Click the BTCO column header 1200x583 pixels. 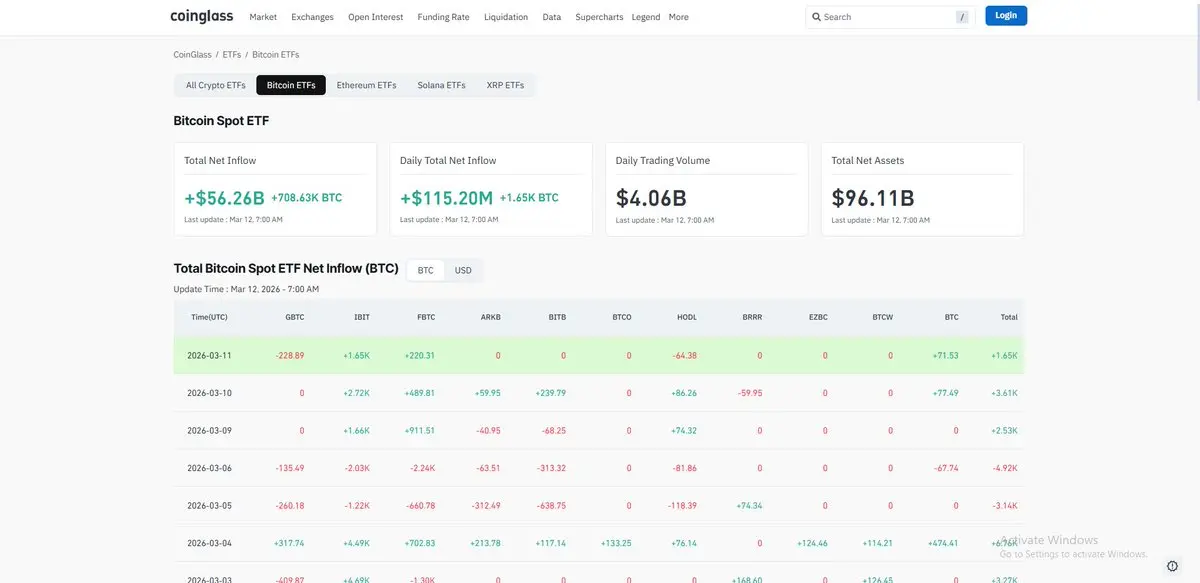click(x=621, y=317)
